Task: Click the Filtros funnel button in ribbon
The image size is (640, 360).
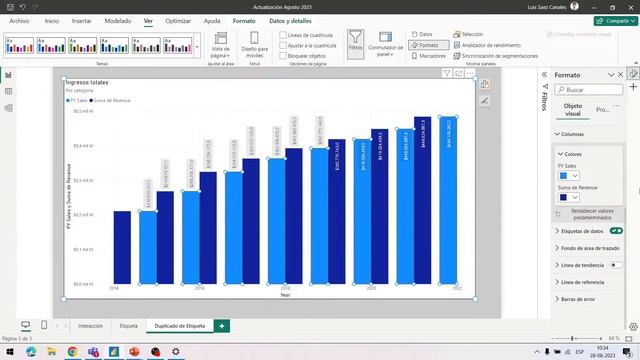Action: click(356, 44)
